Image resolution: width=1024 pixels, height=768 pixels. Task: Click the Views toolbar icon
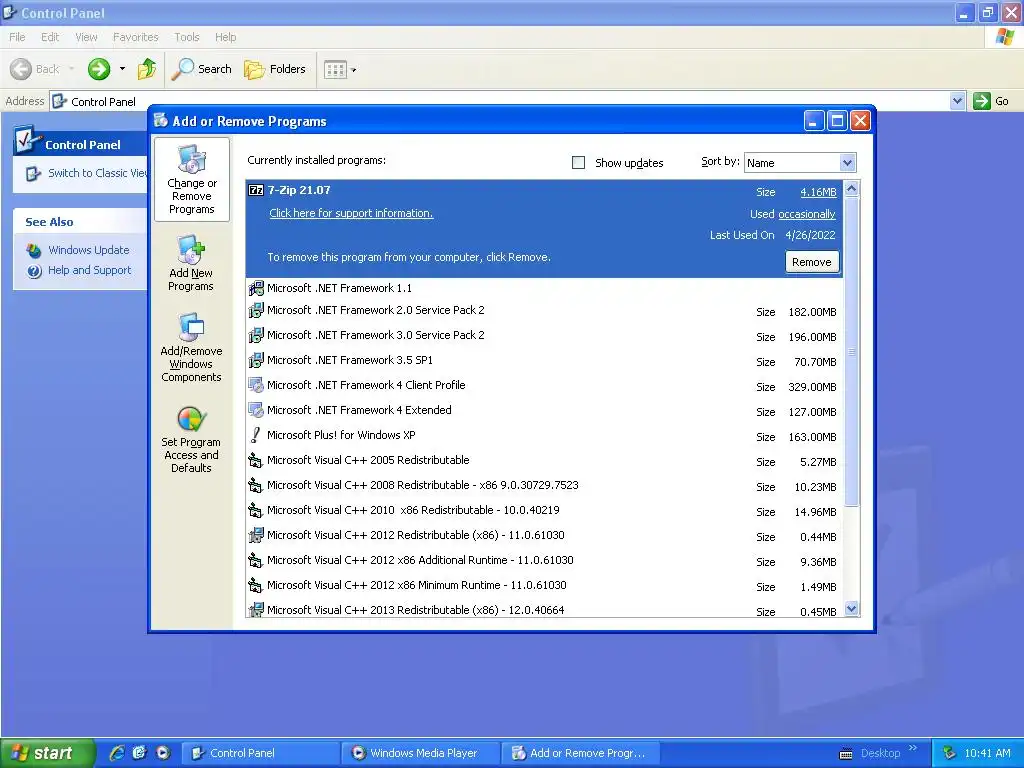[x=335, y=69]
